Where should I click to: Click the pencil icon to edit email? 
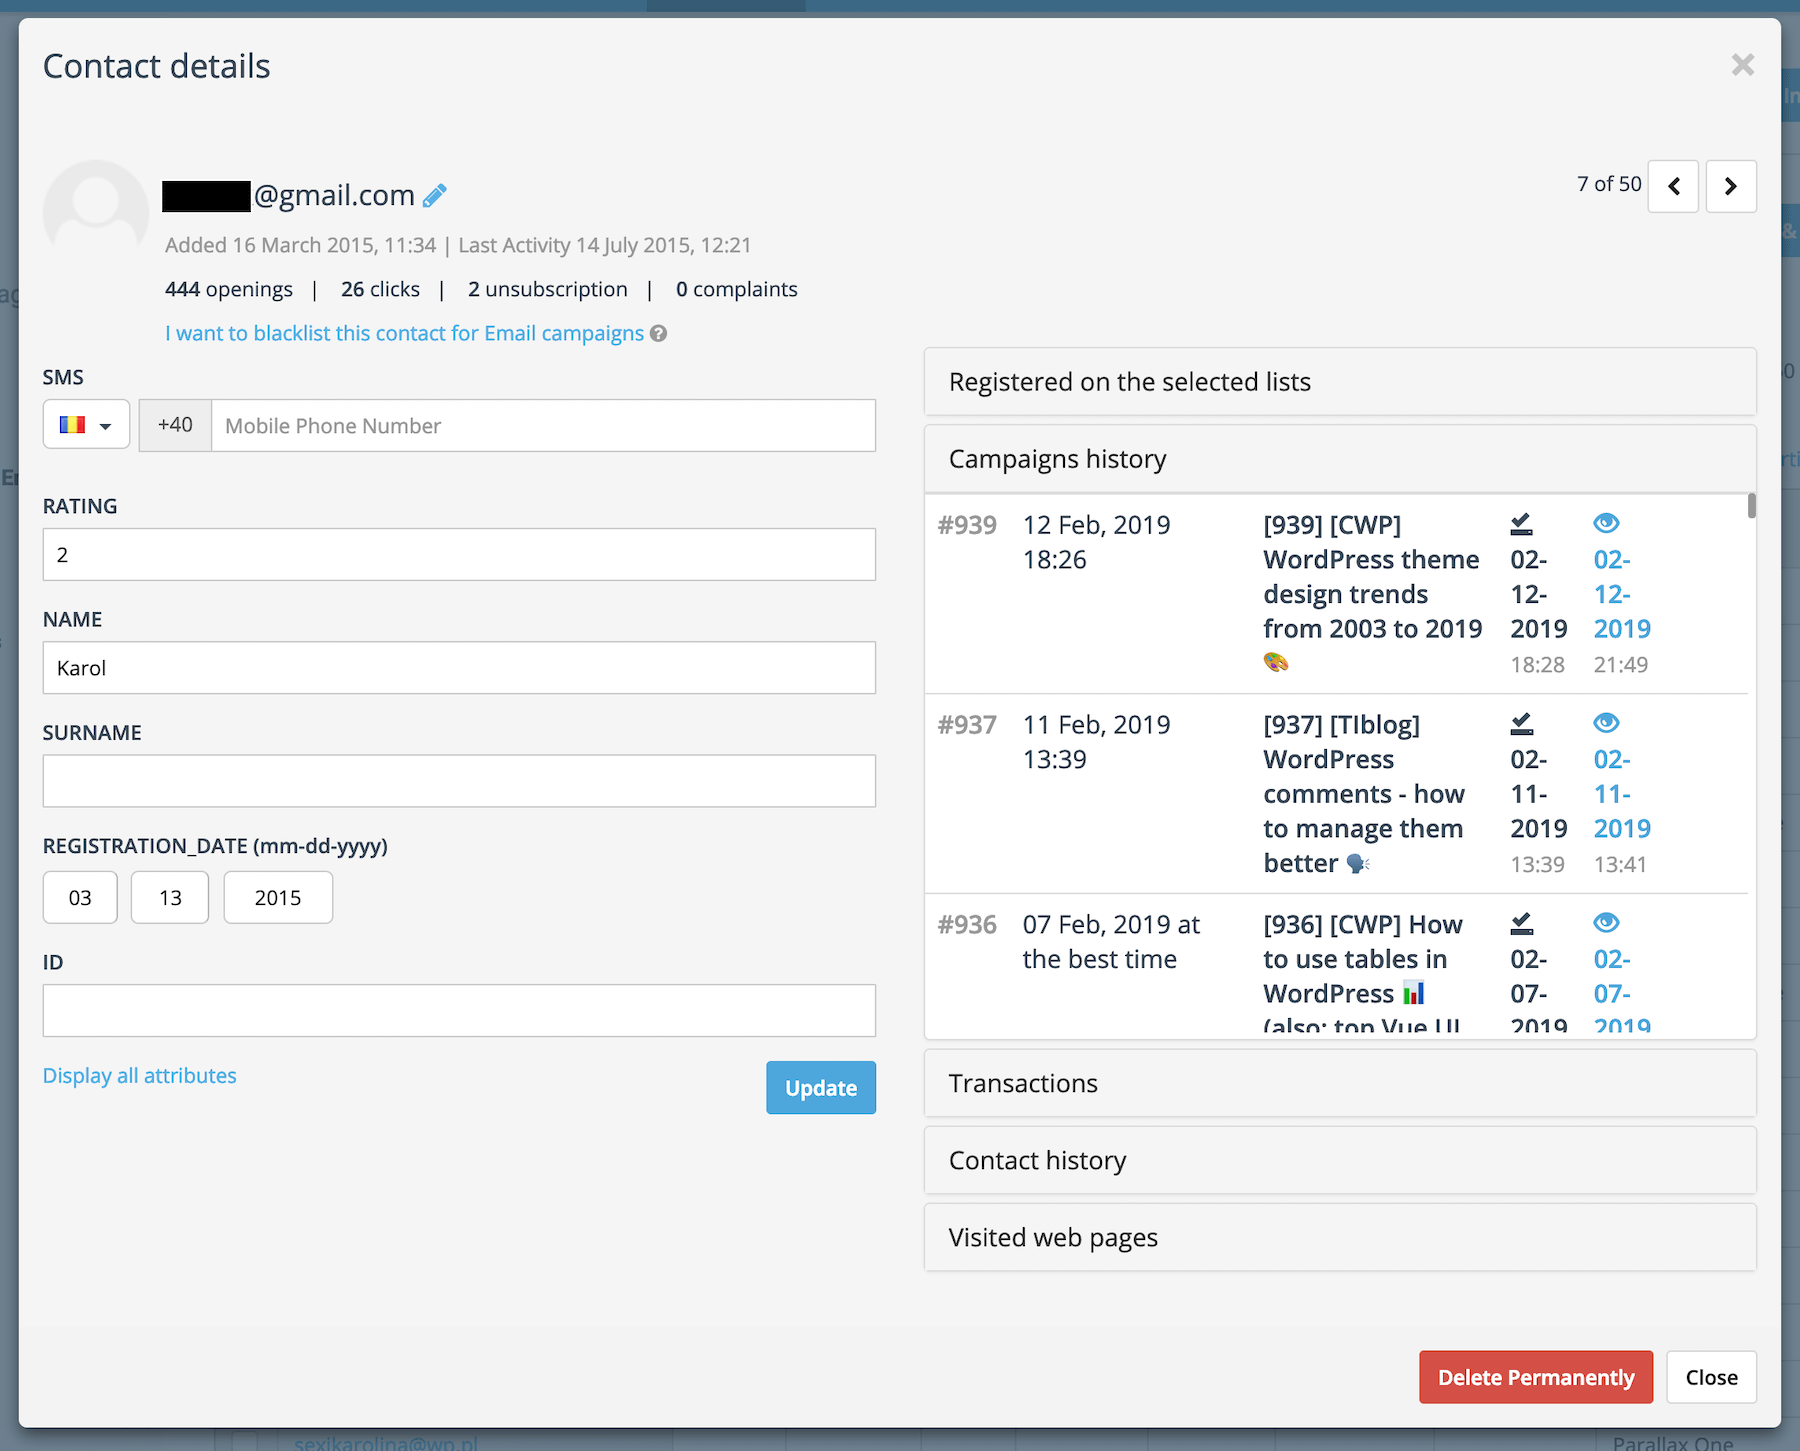(x=434, y=196)
